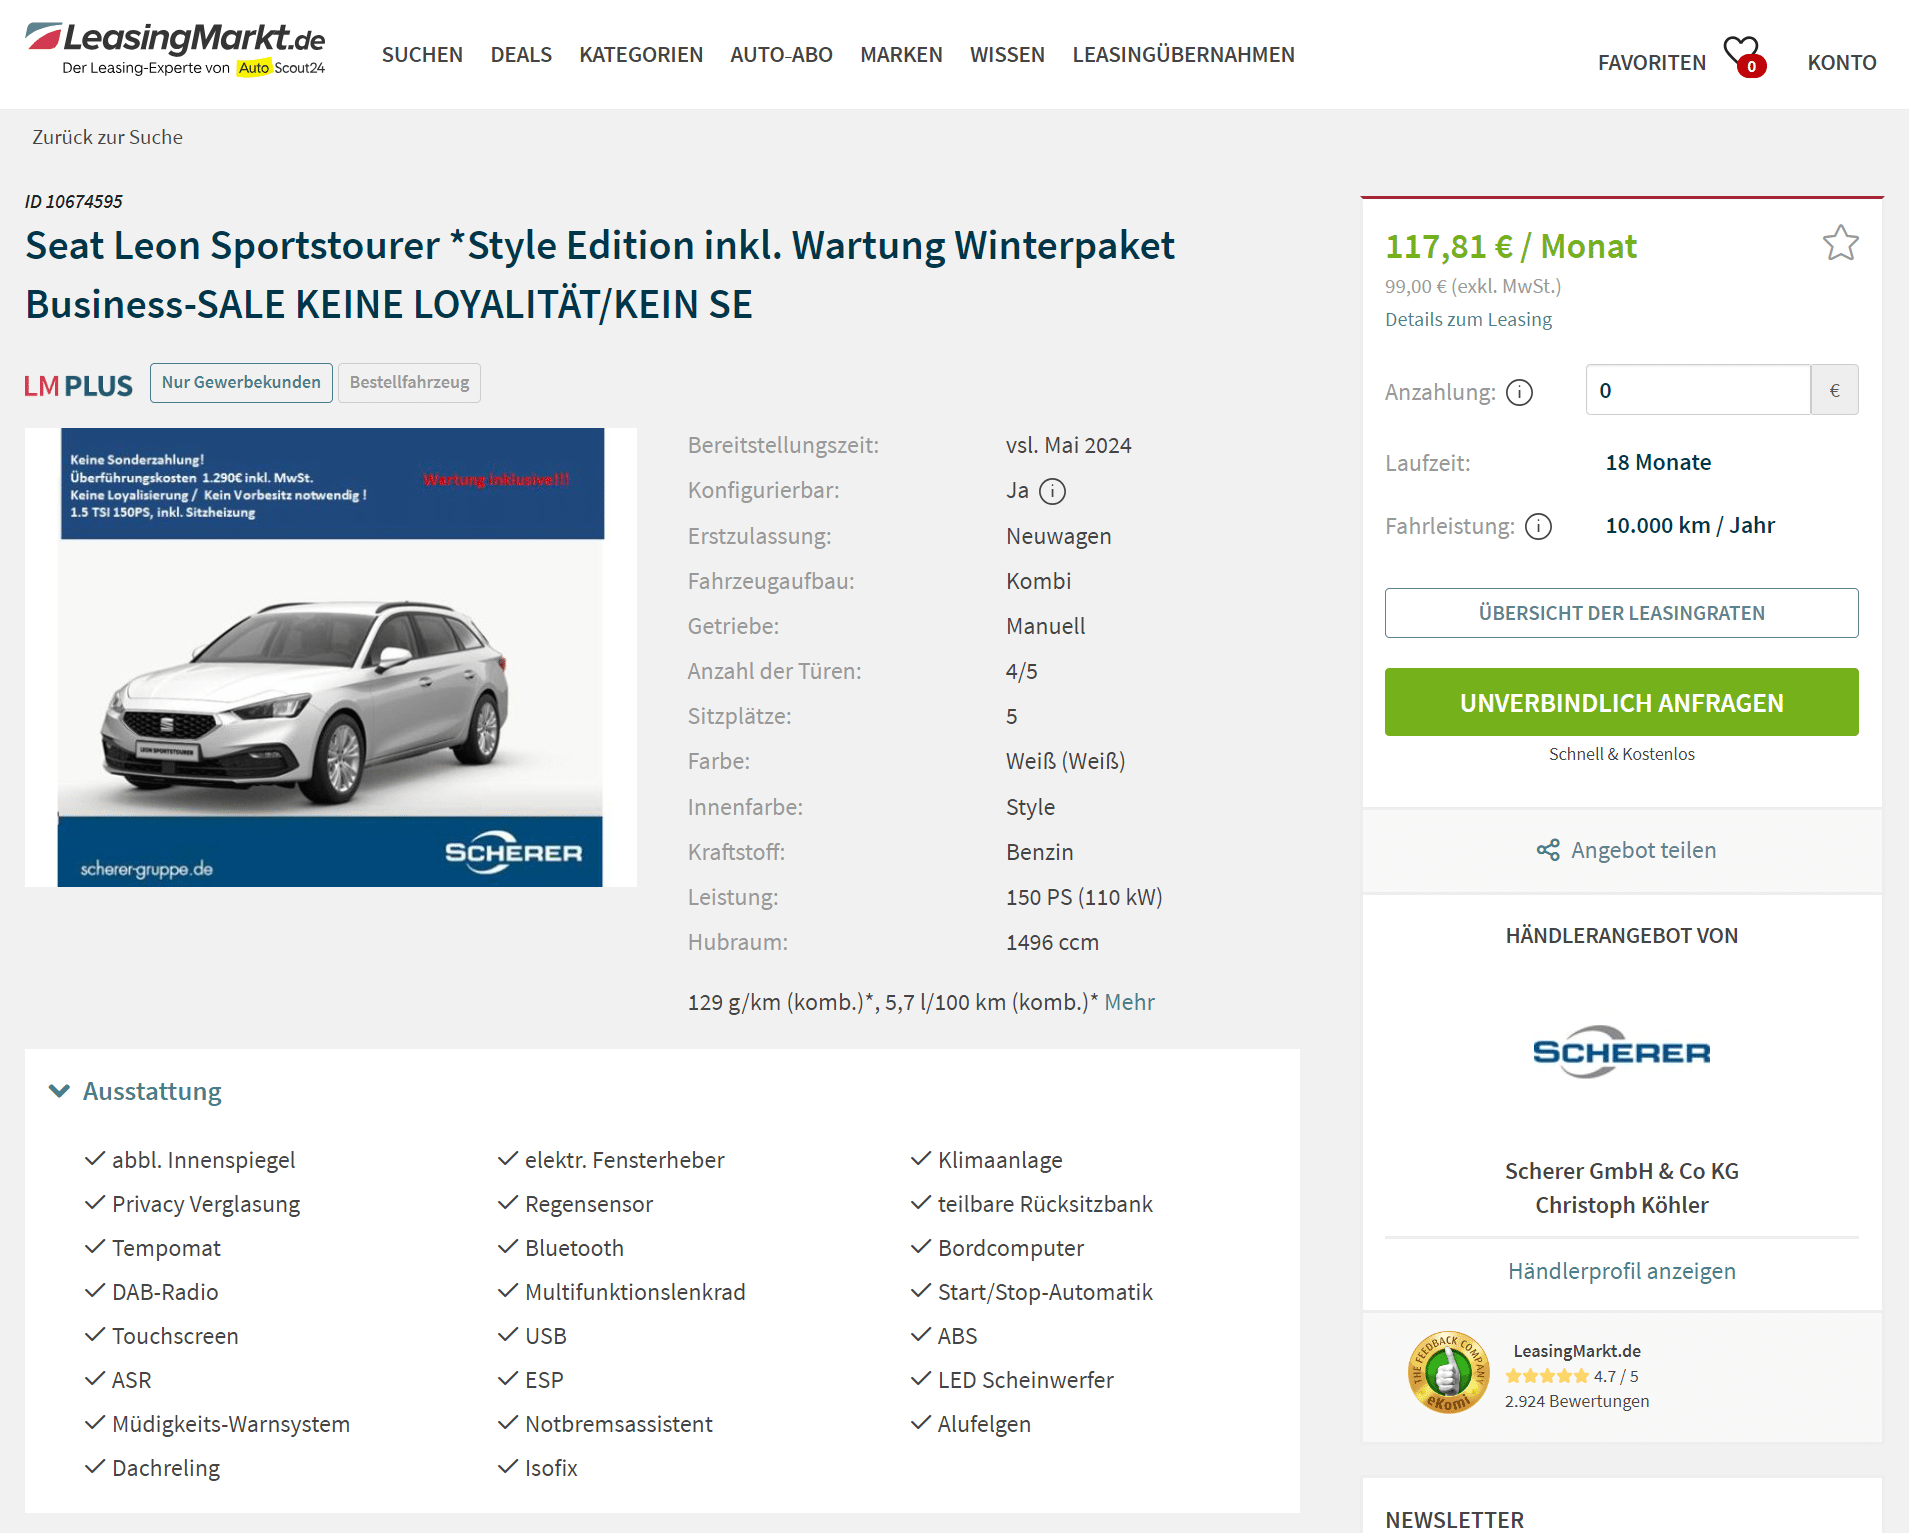Open the MARKEN menu
This screenshot has width=1909, height=1533.
pyautogui.click(x=901, y=55)
